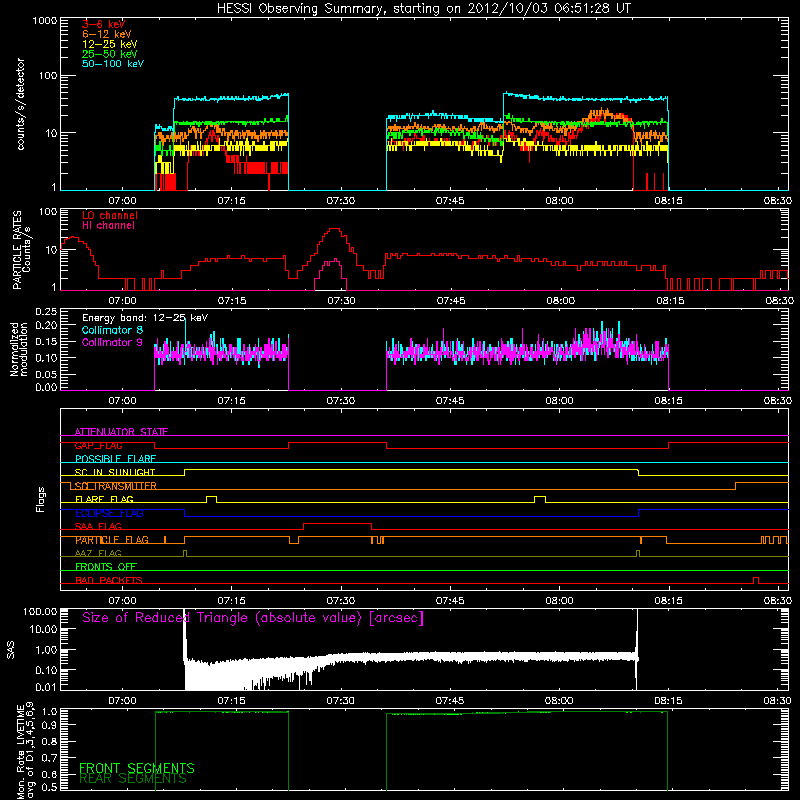800x800 pixels.
Task: Click the HESSI Observing Summary title
Action: pos(423,9)
